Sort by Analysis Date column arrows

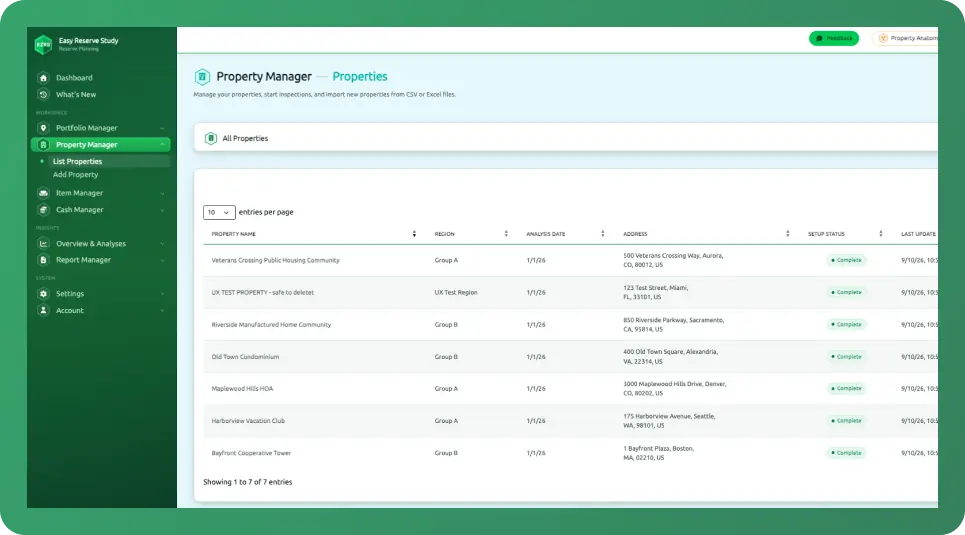tap(603, 234)
